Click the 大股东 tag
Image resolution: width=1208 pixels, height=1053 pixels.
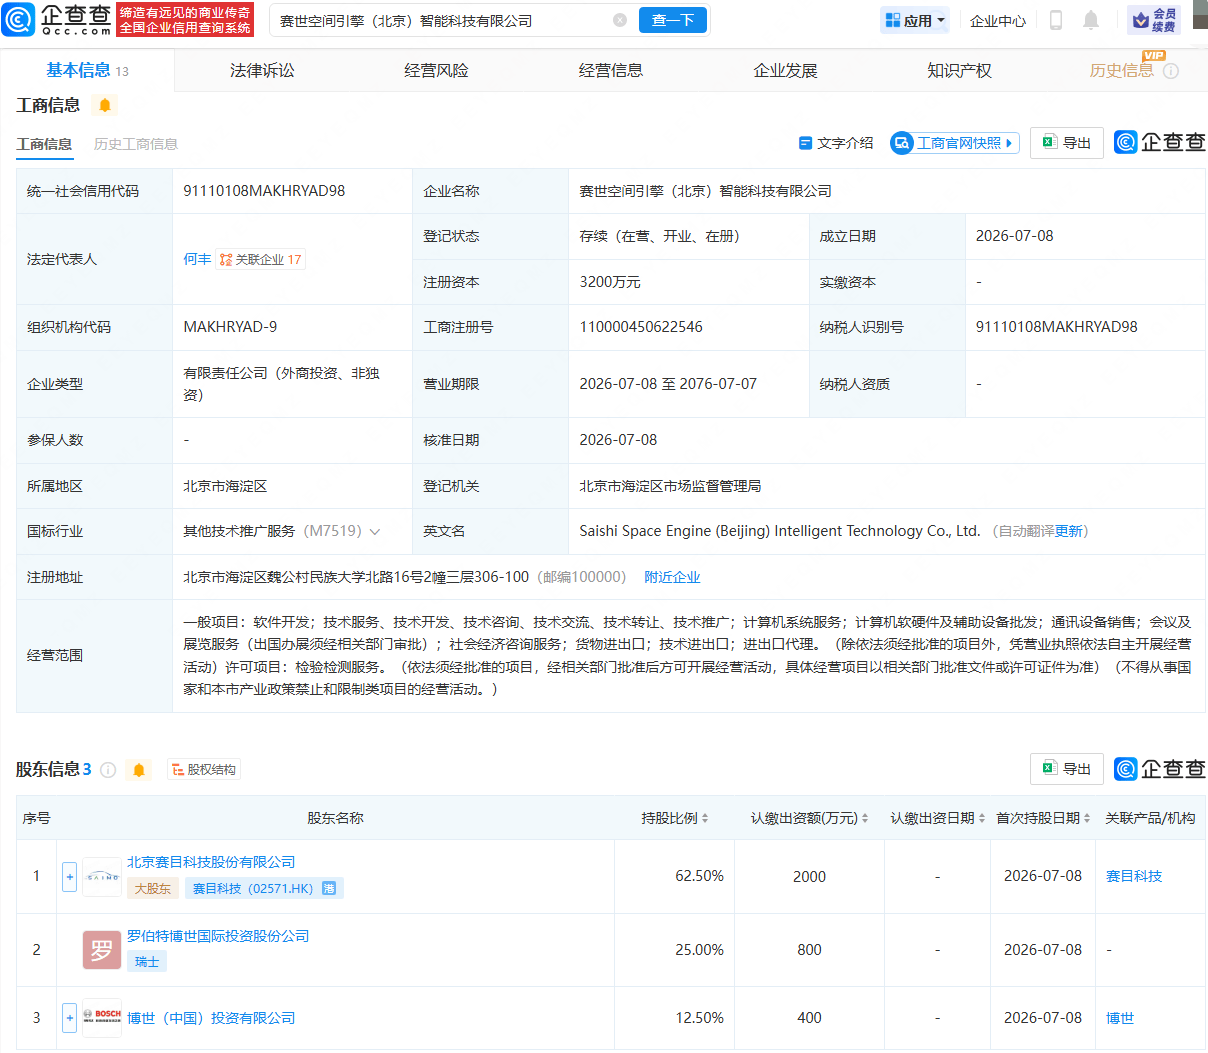click(x=153, y=888)
